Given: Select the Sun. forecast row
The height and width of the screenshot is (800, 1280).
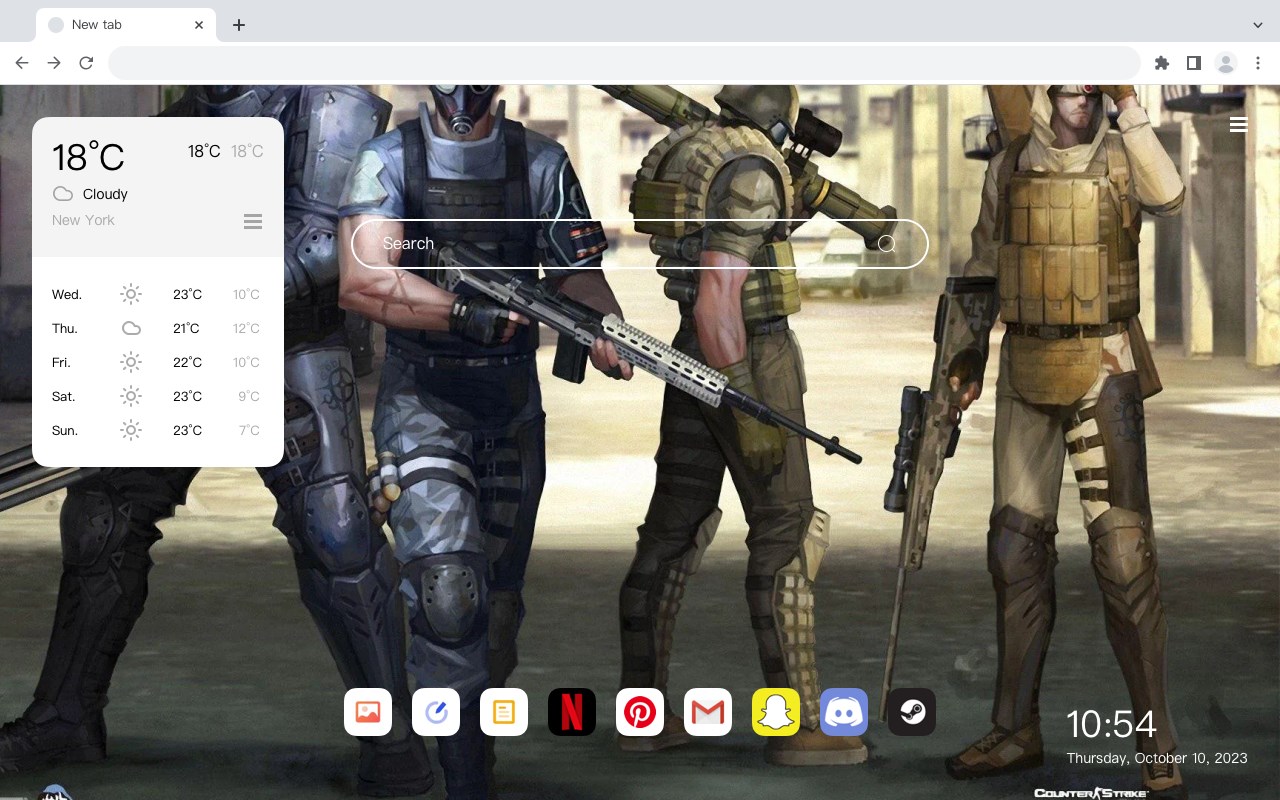Looking at the screenshot, I should (158, 430).
